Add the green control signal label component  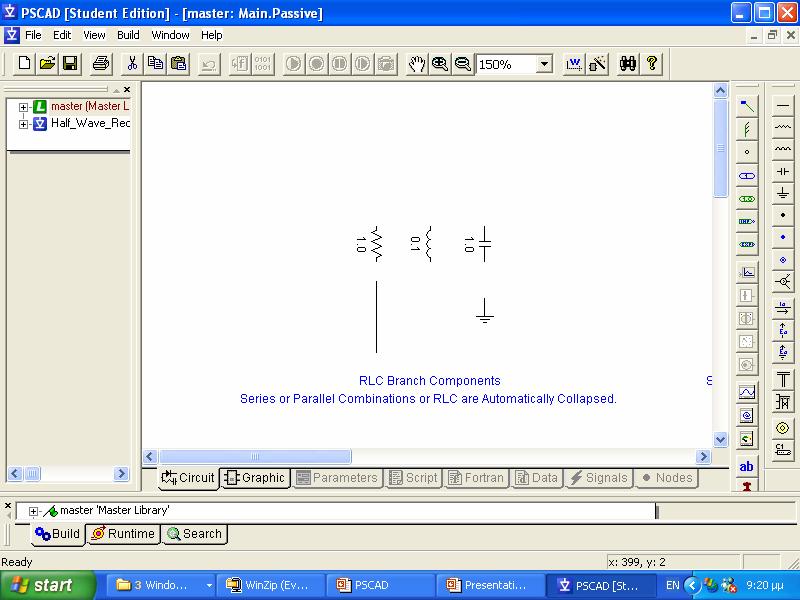coord(746,199)
